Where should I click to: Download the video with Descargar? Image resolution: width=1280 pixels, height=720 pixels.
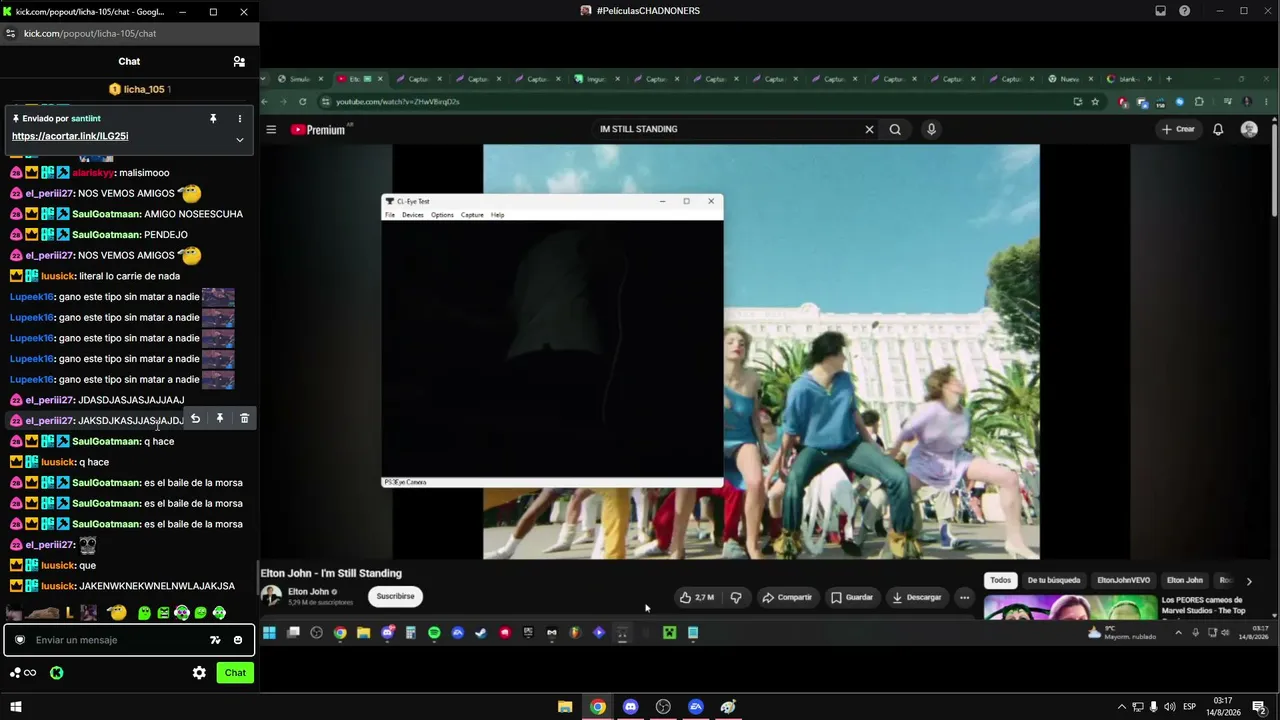click(x=917, y=597)
